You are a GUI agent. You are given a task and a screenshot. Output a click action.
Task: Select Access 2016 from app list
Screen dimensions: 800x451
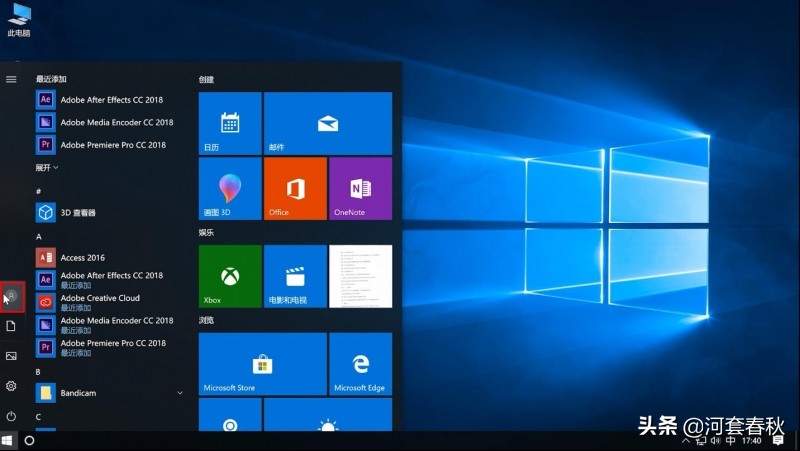click(x=83, y=257)
